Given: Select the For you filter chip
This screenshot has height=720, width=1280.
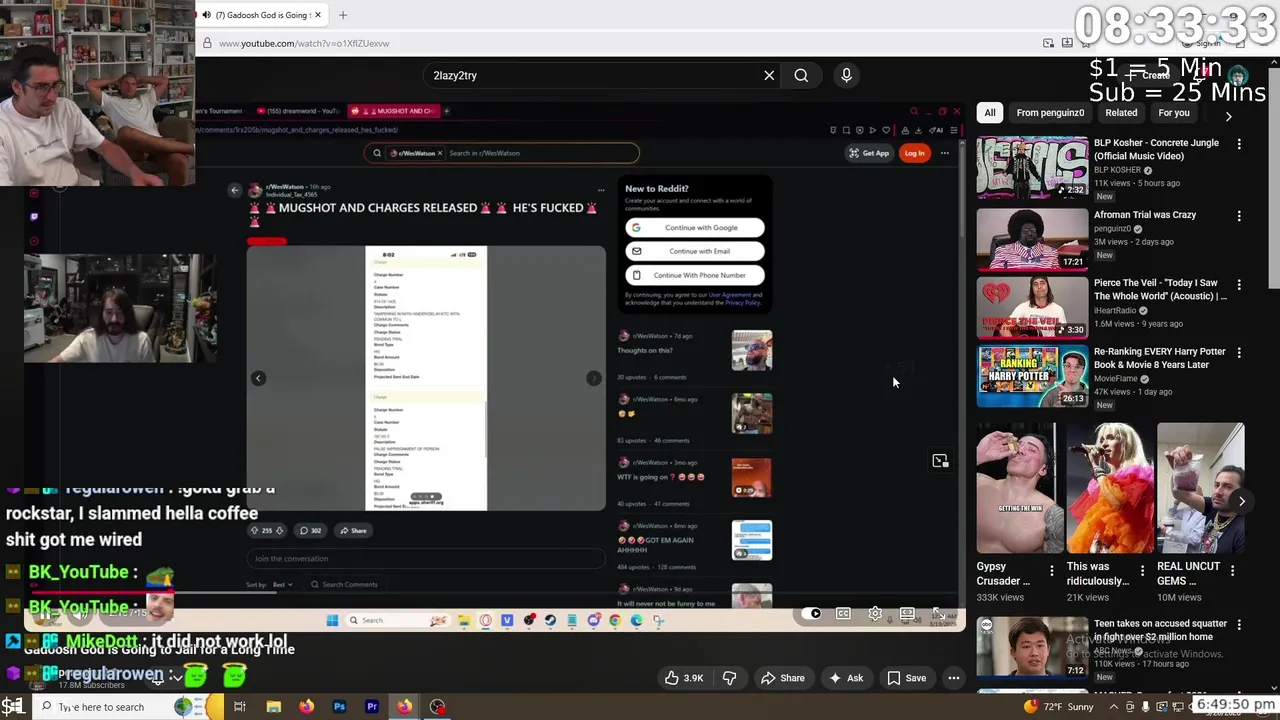Looking at the screenshot, I should click(1174, 113).
